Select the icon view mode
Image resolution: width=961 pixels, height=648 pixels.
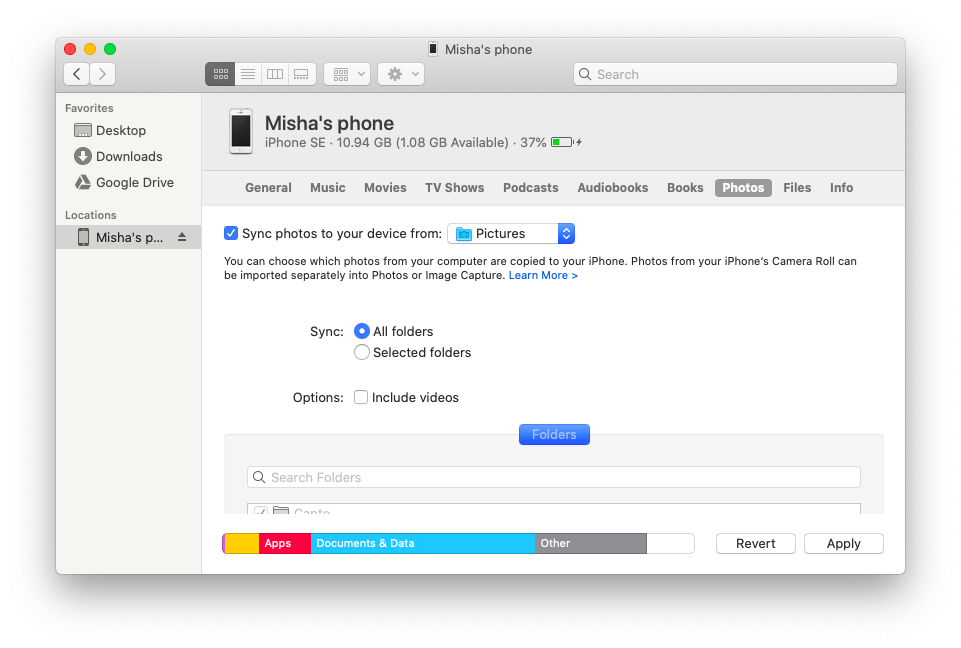220,74
